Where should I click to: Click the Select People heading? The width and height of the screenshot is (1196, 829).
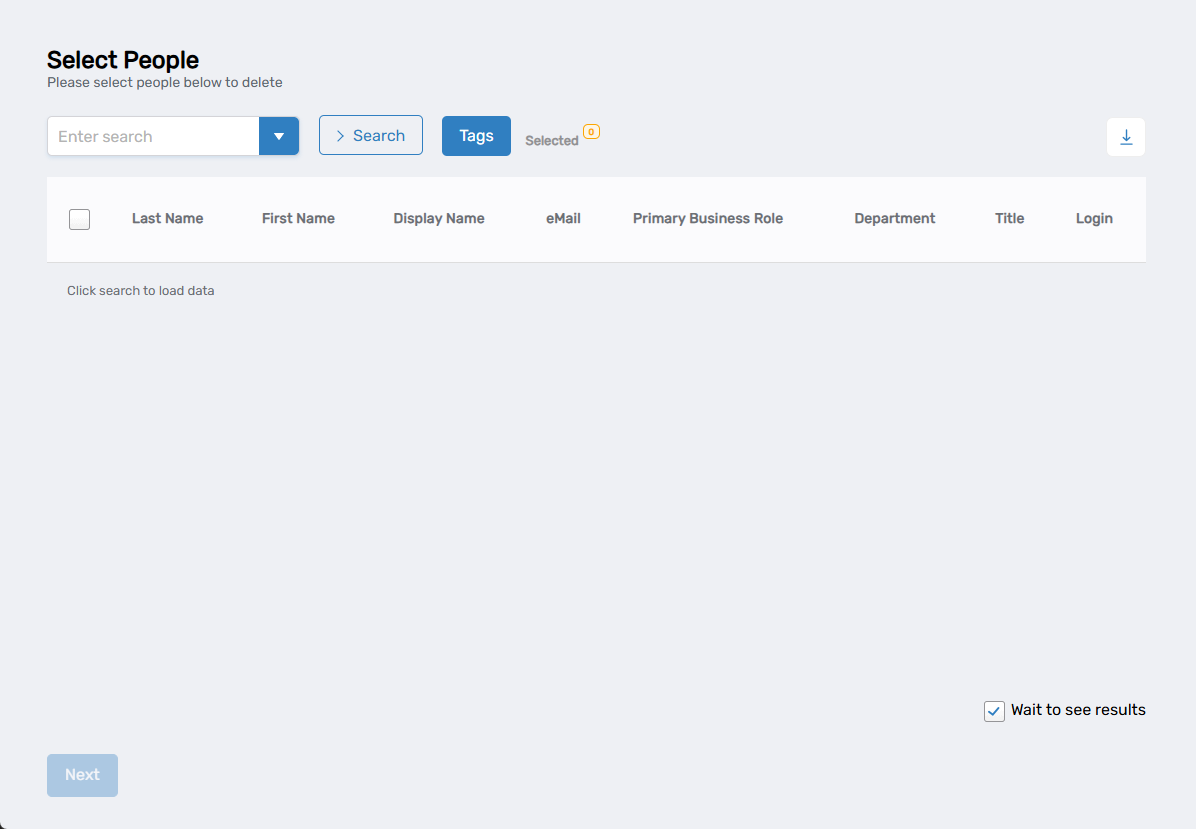point(123,60)
